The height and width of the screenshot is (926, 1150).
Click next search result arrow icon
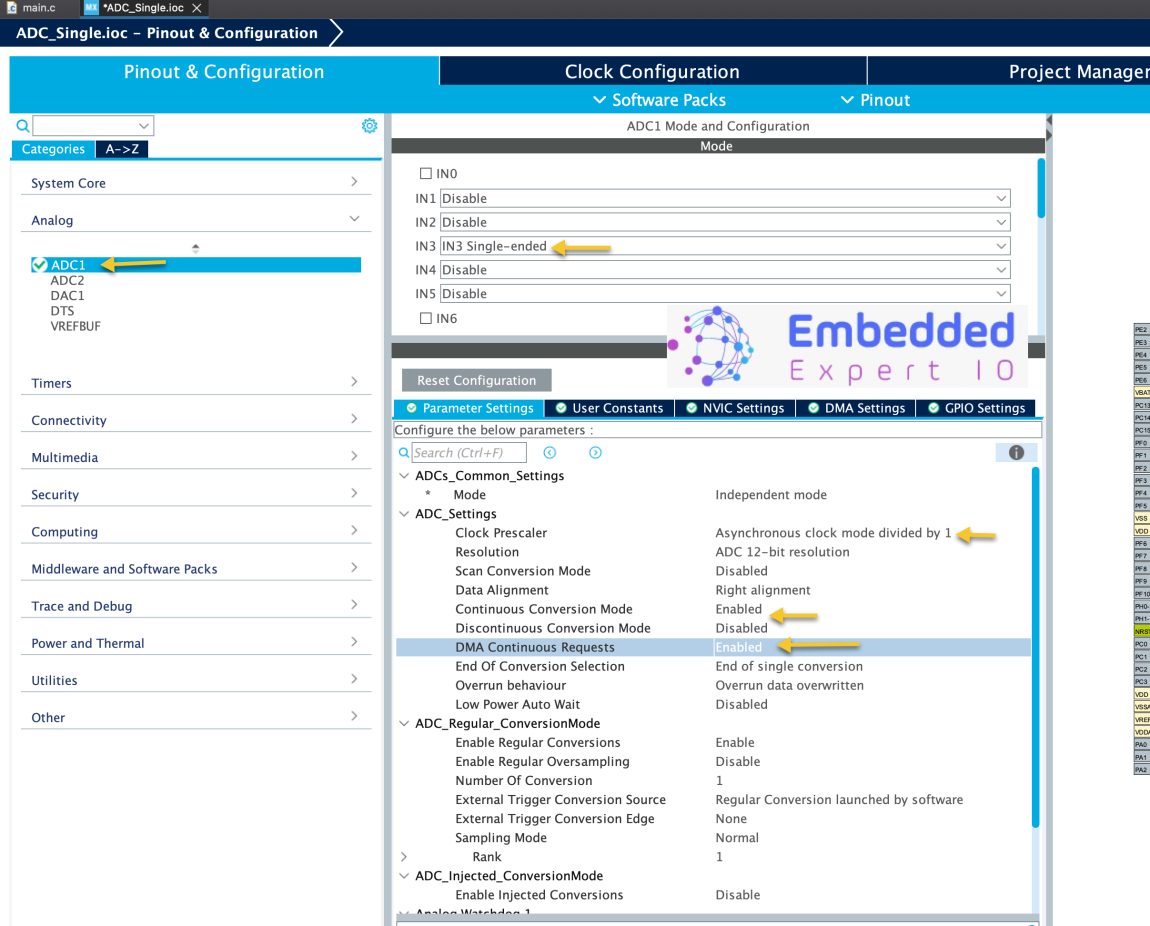595,453
